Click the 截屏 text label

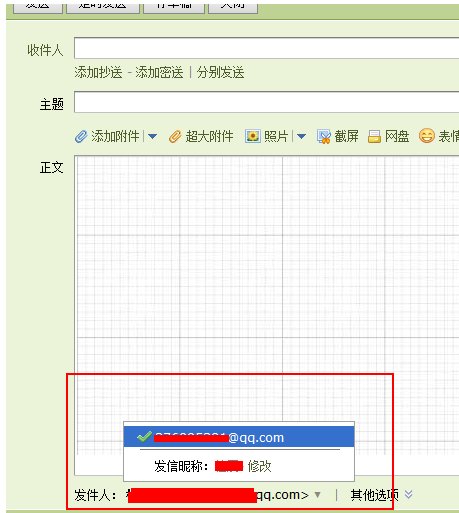(346, 136)
